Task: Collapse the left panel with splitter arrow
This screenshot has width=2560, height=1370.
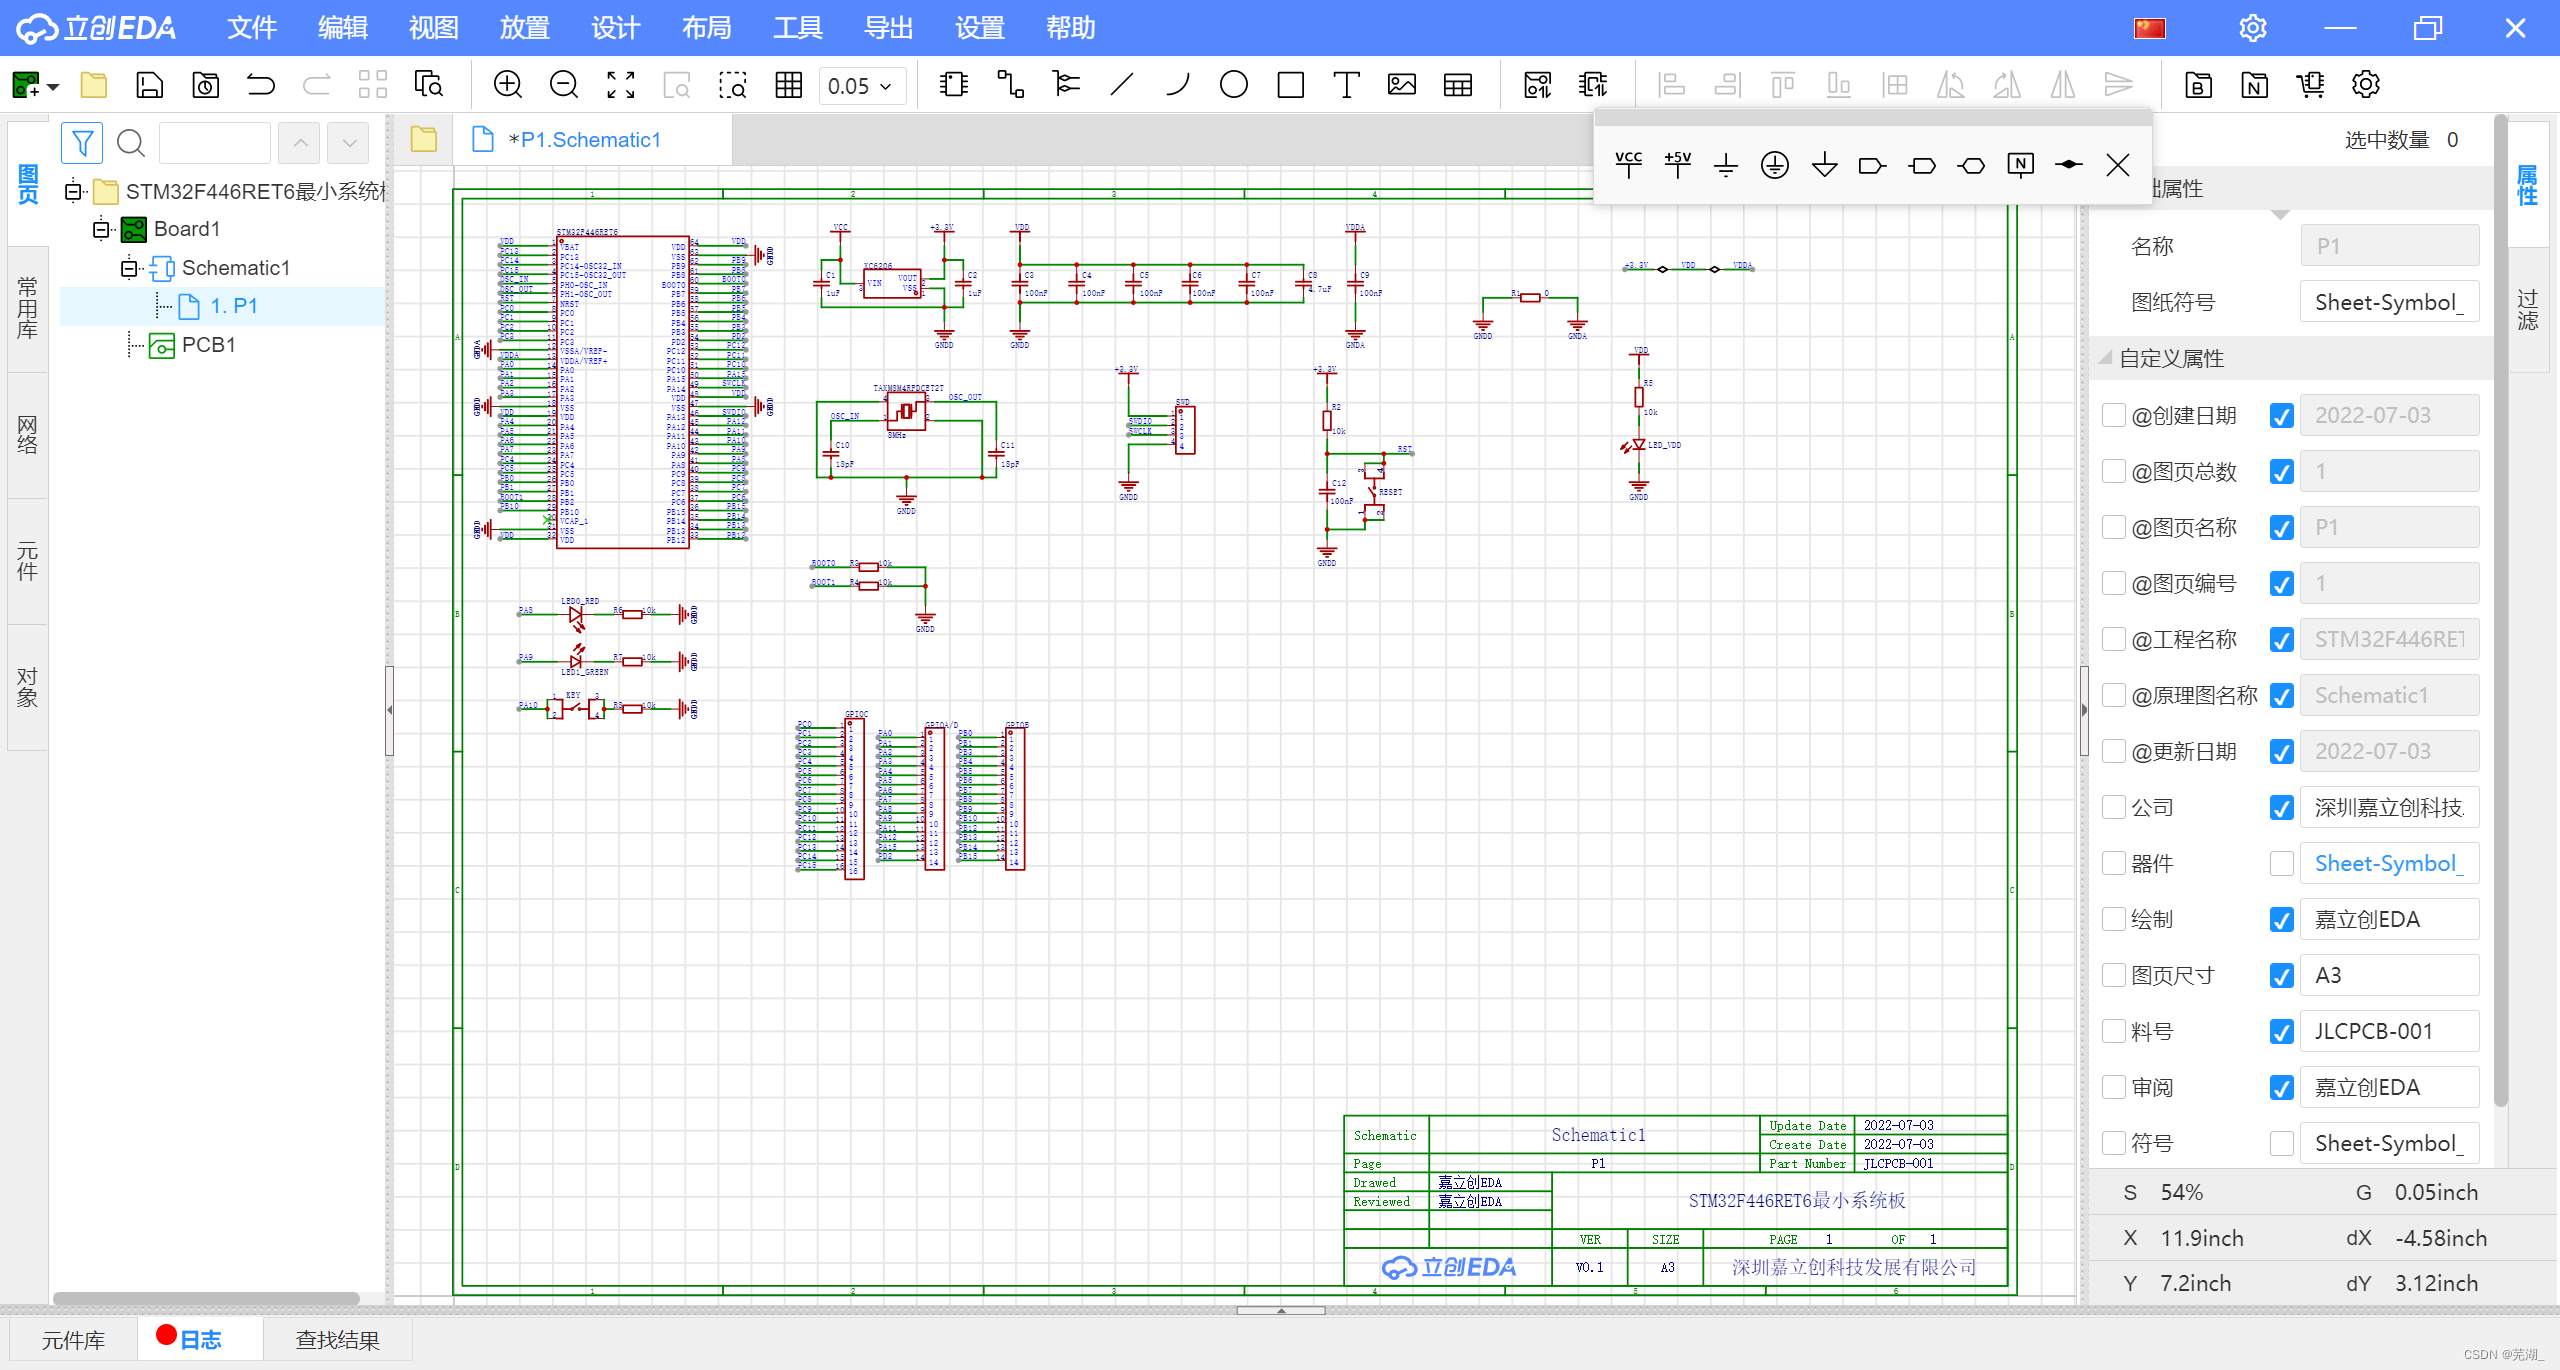Action: coord(389,710)
